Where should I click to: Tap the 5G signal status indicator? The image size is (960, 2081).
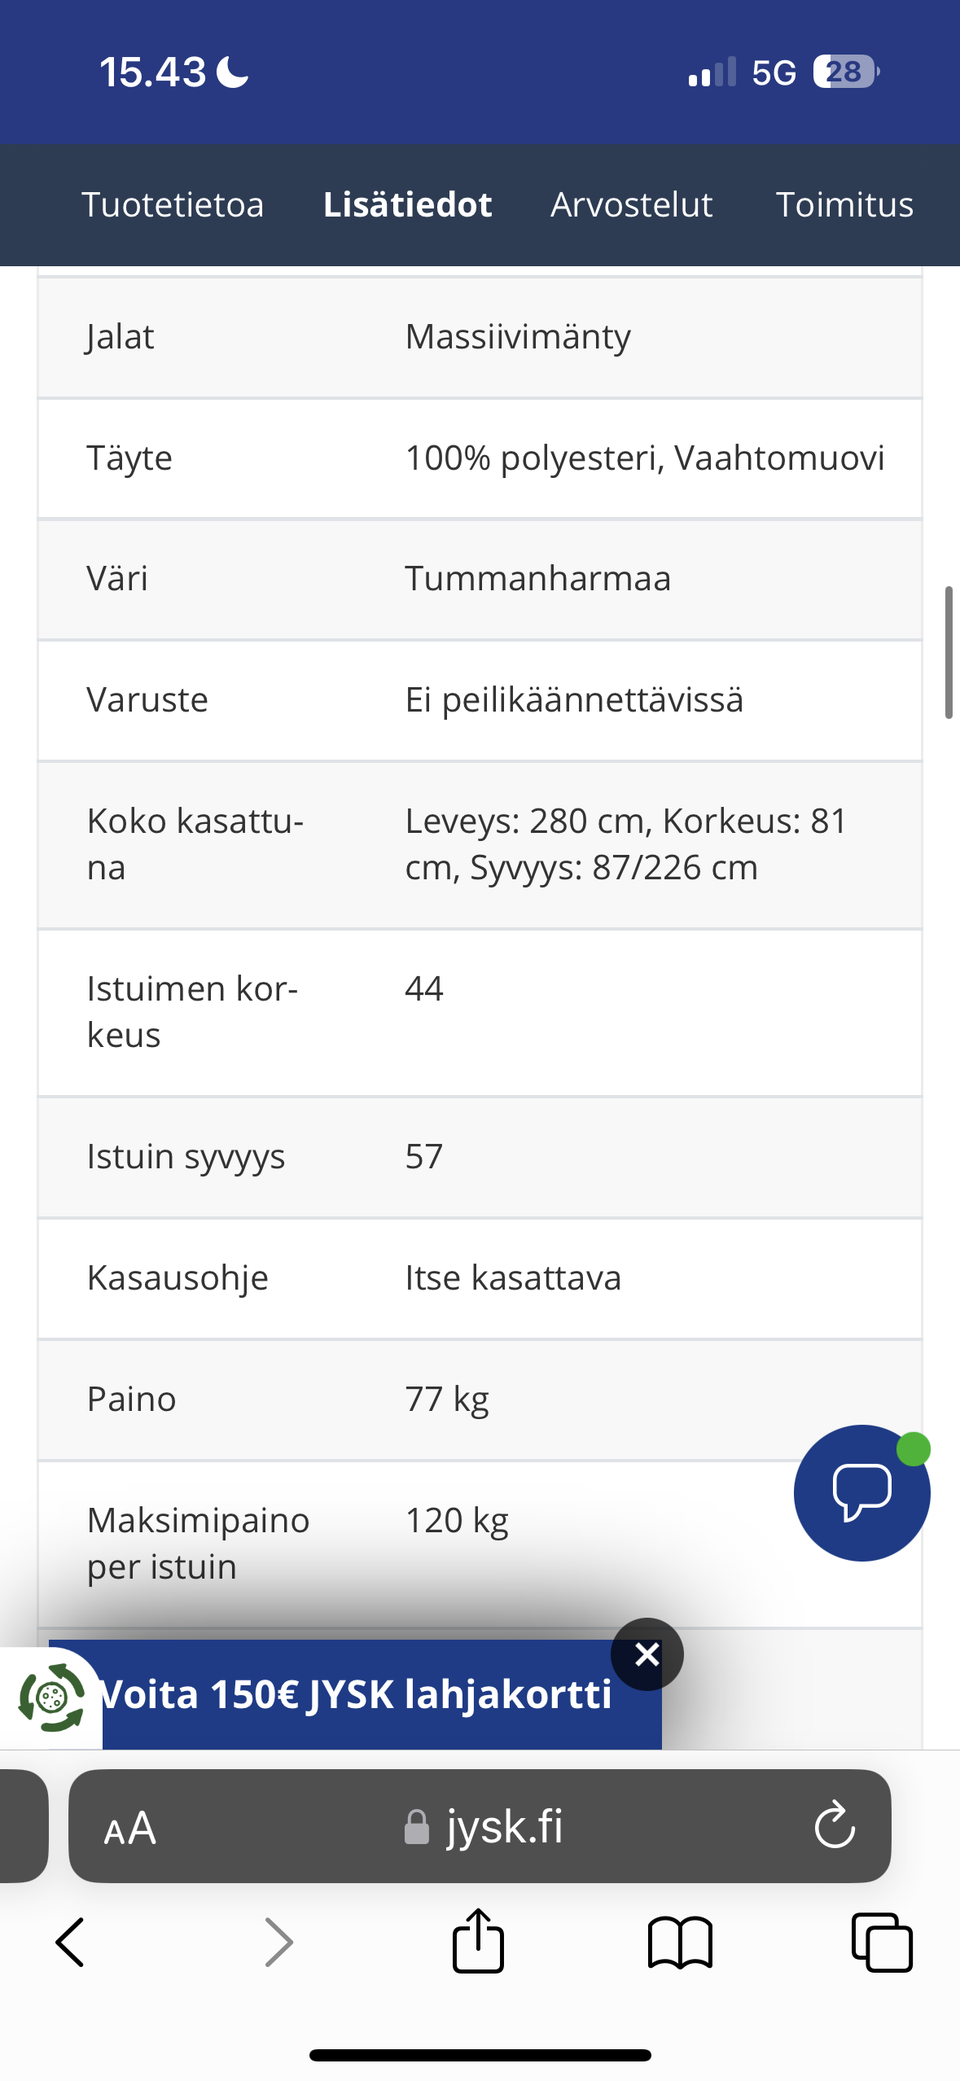click(773, 73)
